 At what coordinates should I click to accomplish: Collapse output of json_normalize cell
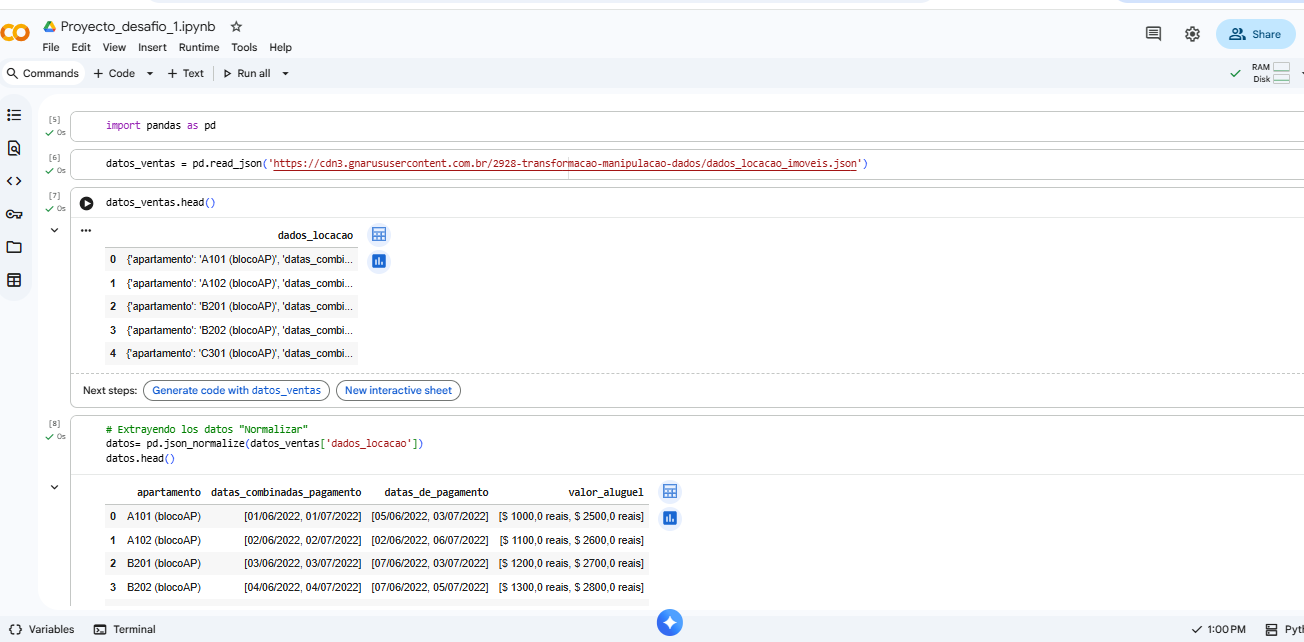(x=54, y=487)
